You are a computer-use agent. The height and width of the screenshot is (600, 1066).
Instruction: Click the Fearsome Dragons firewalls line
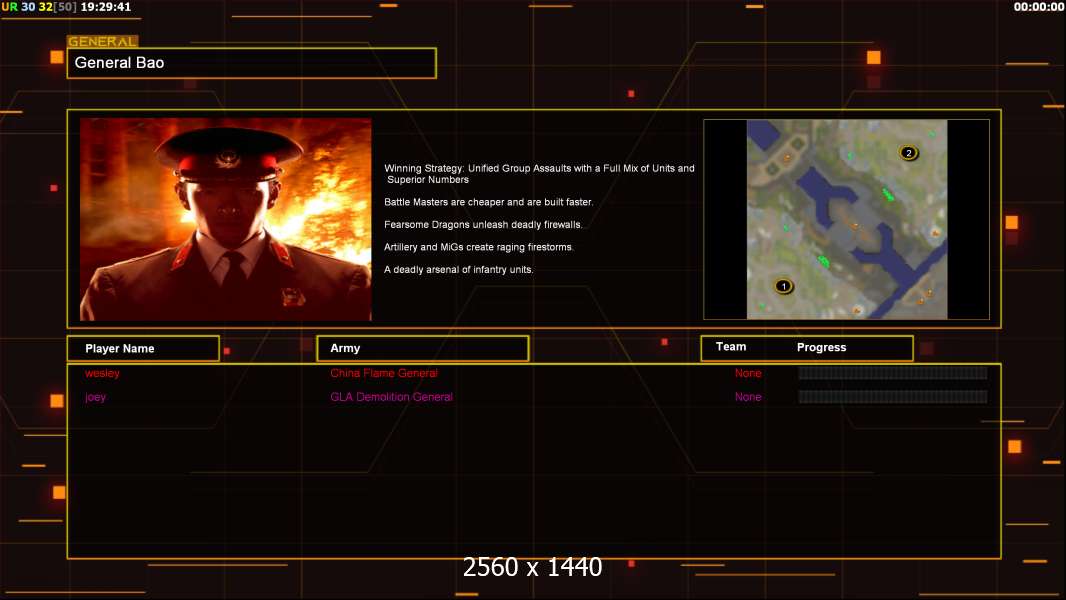[x=483, y=224]
